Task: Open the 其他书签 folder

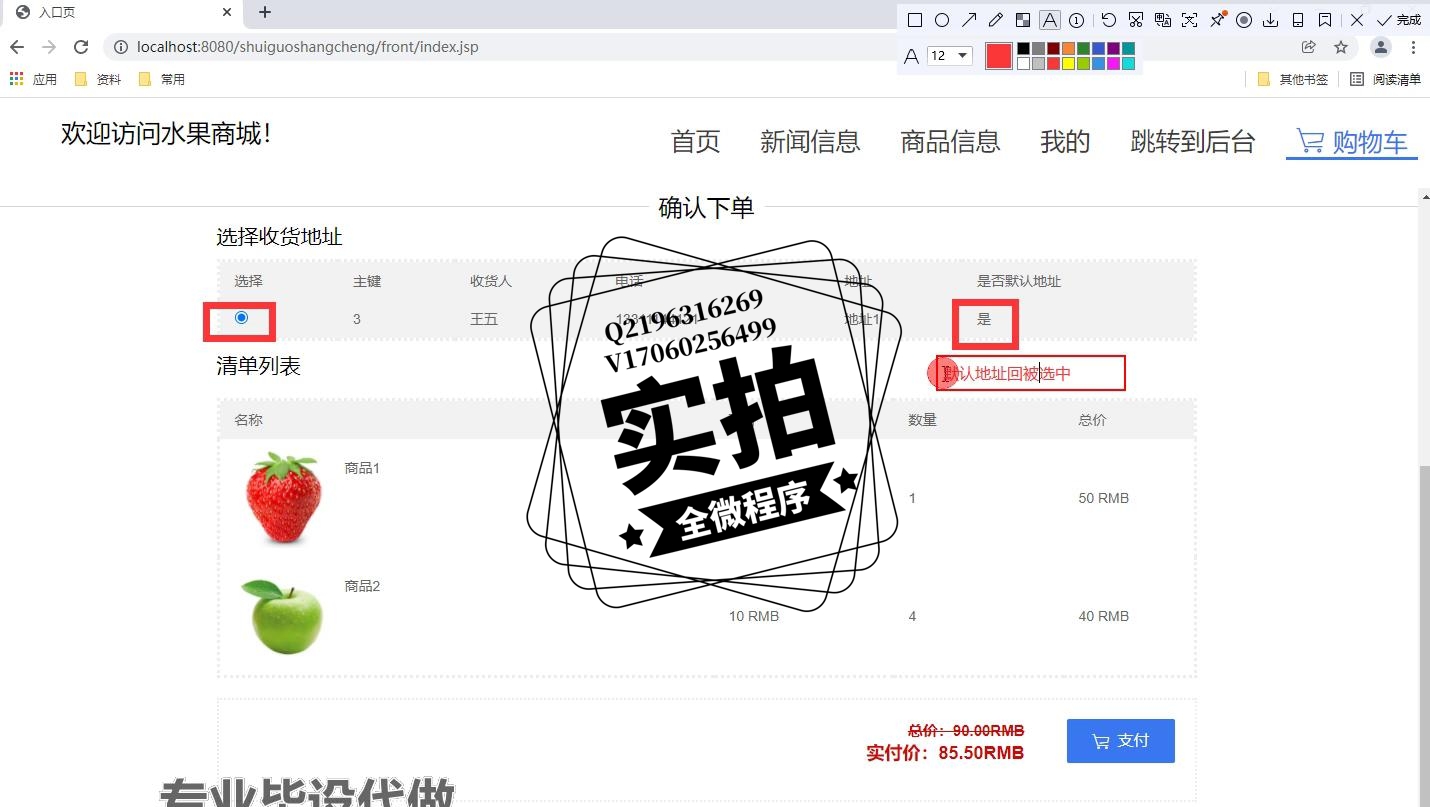Action: click(x=1293, y=79)
